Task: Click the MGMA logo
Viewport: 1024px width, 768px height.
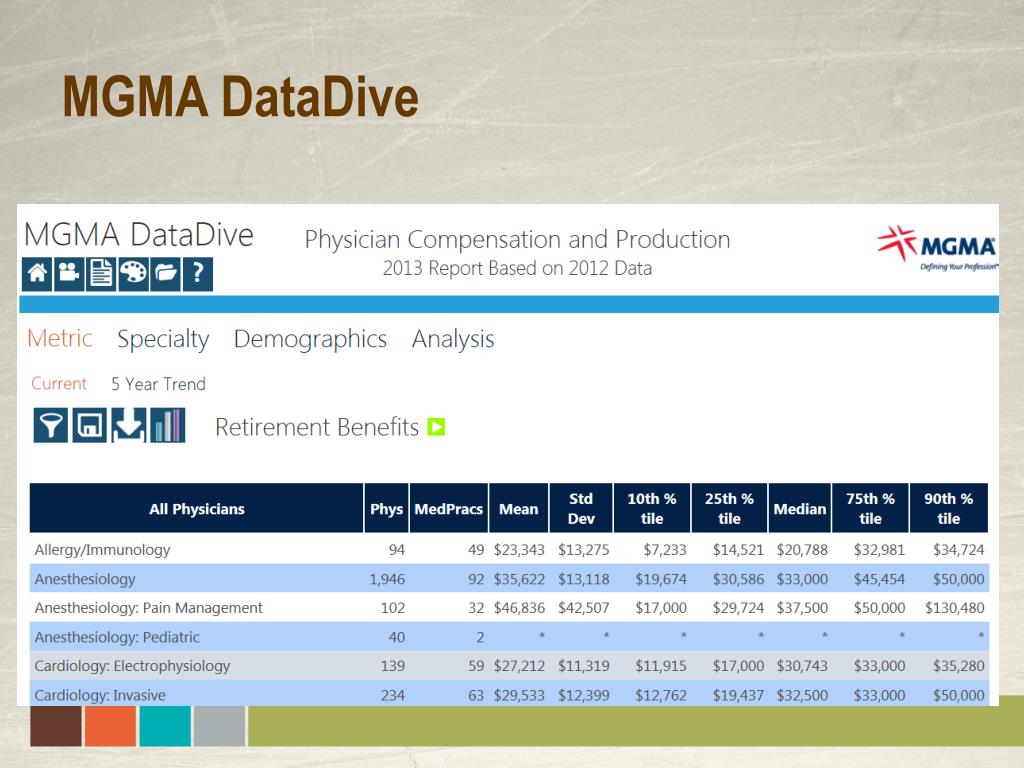Action: point(937,248)
